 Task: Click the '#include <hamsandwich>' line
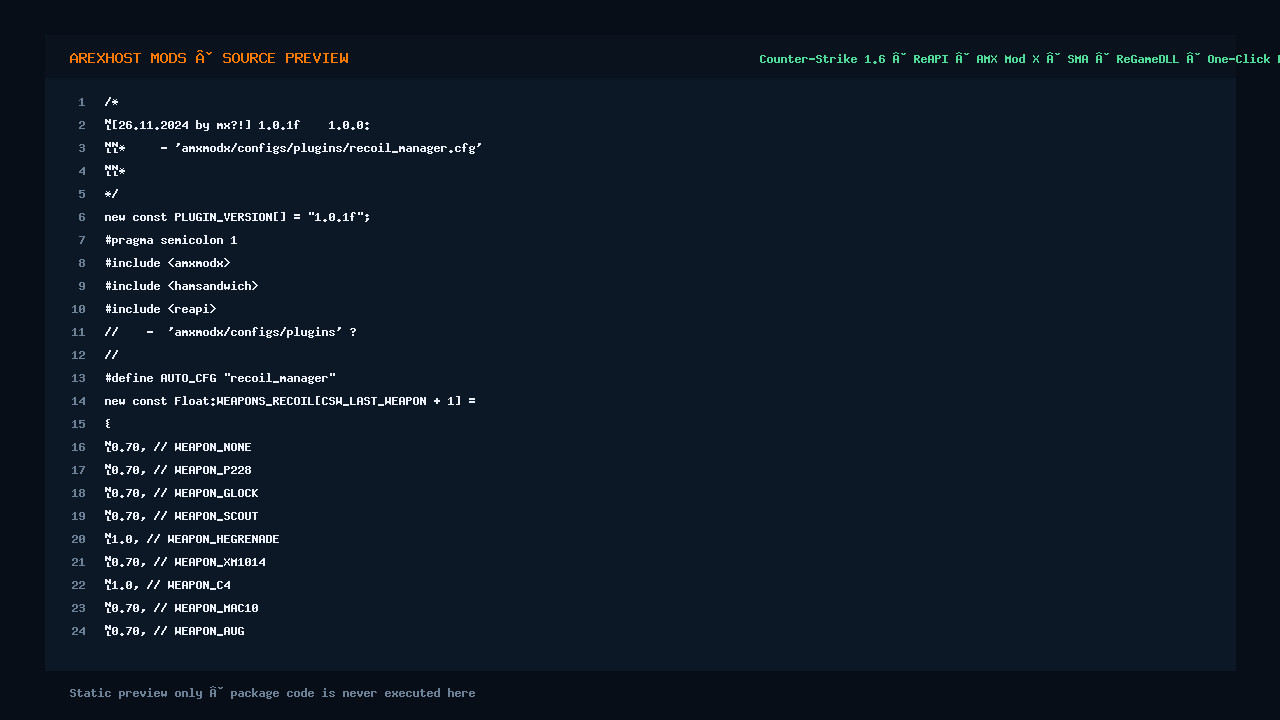[181, 286]
